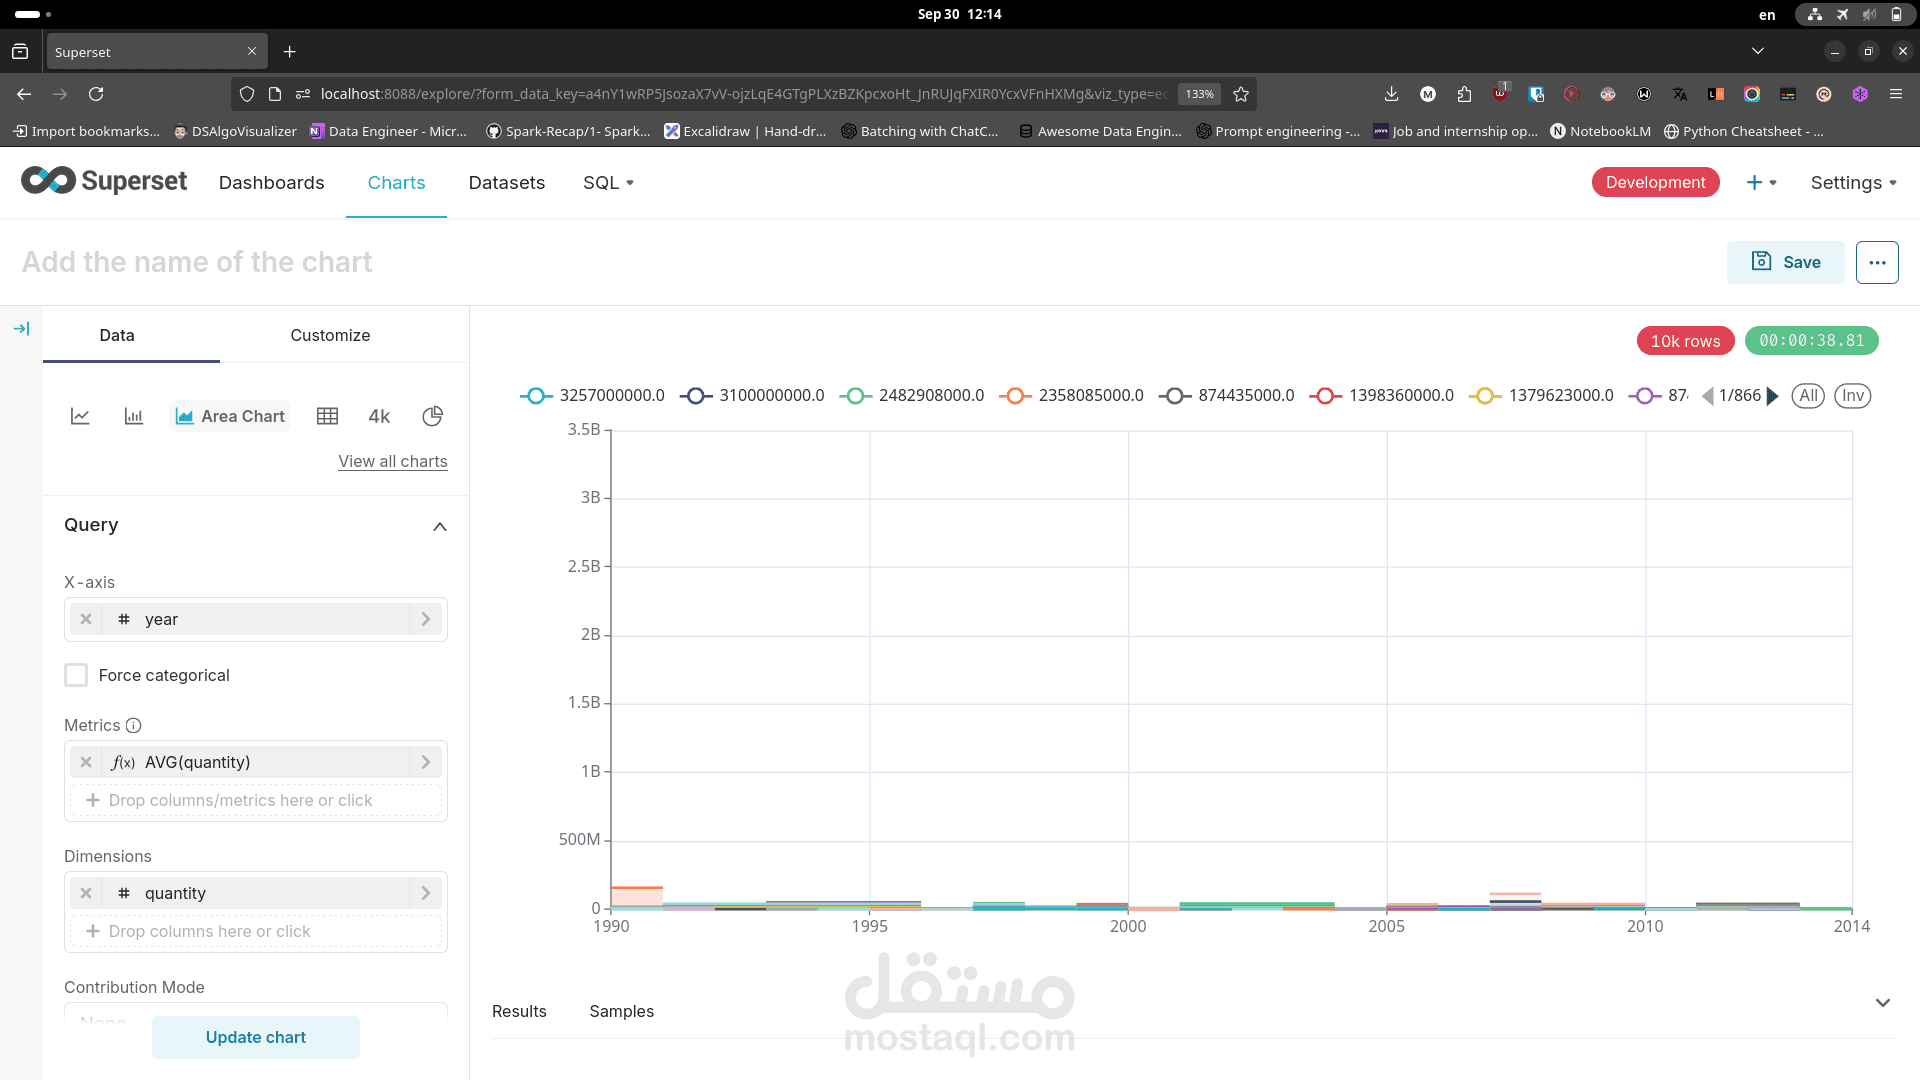Image resolution: width=1920 pixels, height=1080 pixels.
Task: Select the Area Chart type
Action: pos(230,416)
